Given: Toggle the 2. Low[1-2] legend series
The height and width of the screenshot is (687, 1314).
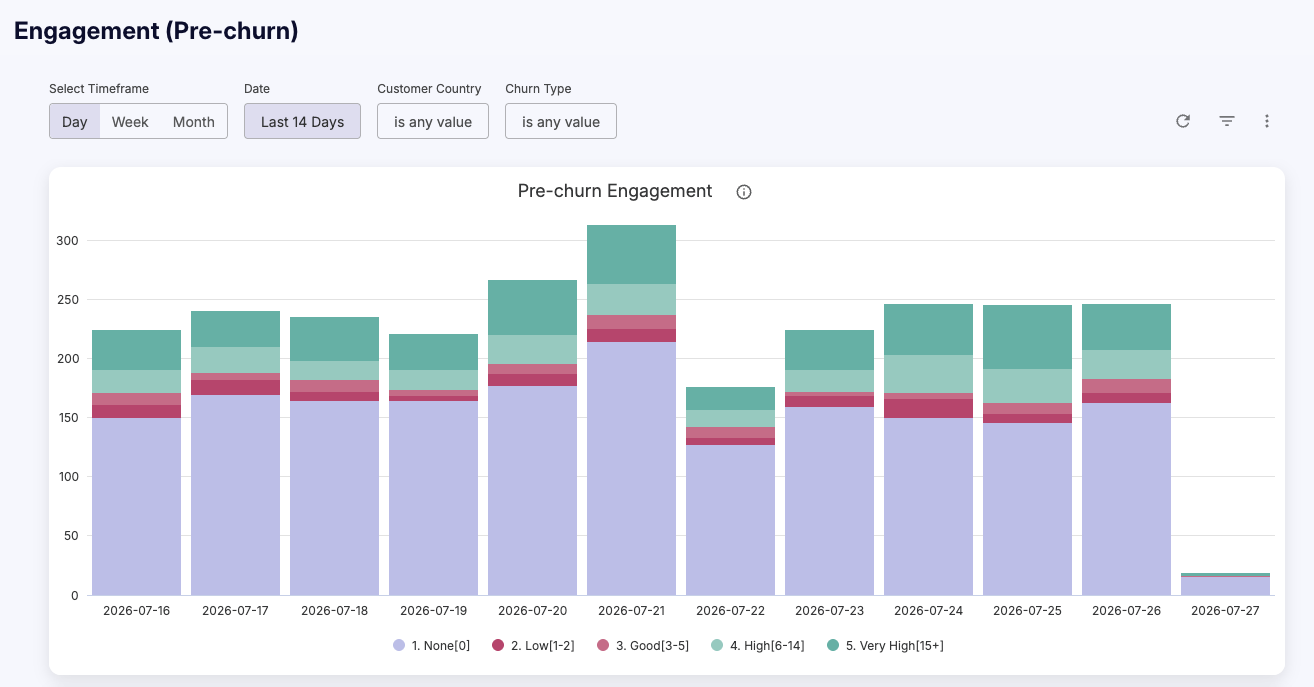Looking at the screenshot, I should pos(533,646).
